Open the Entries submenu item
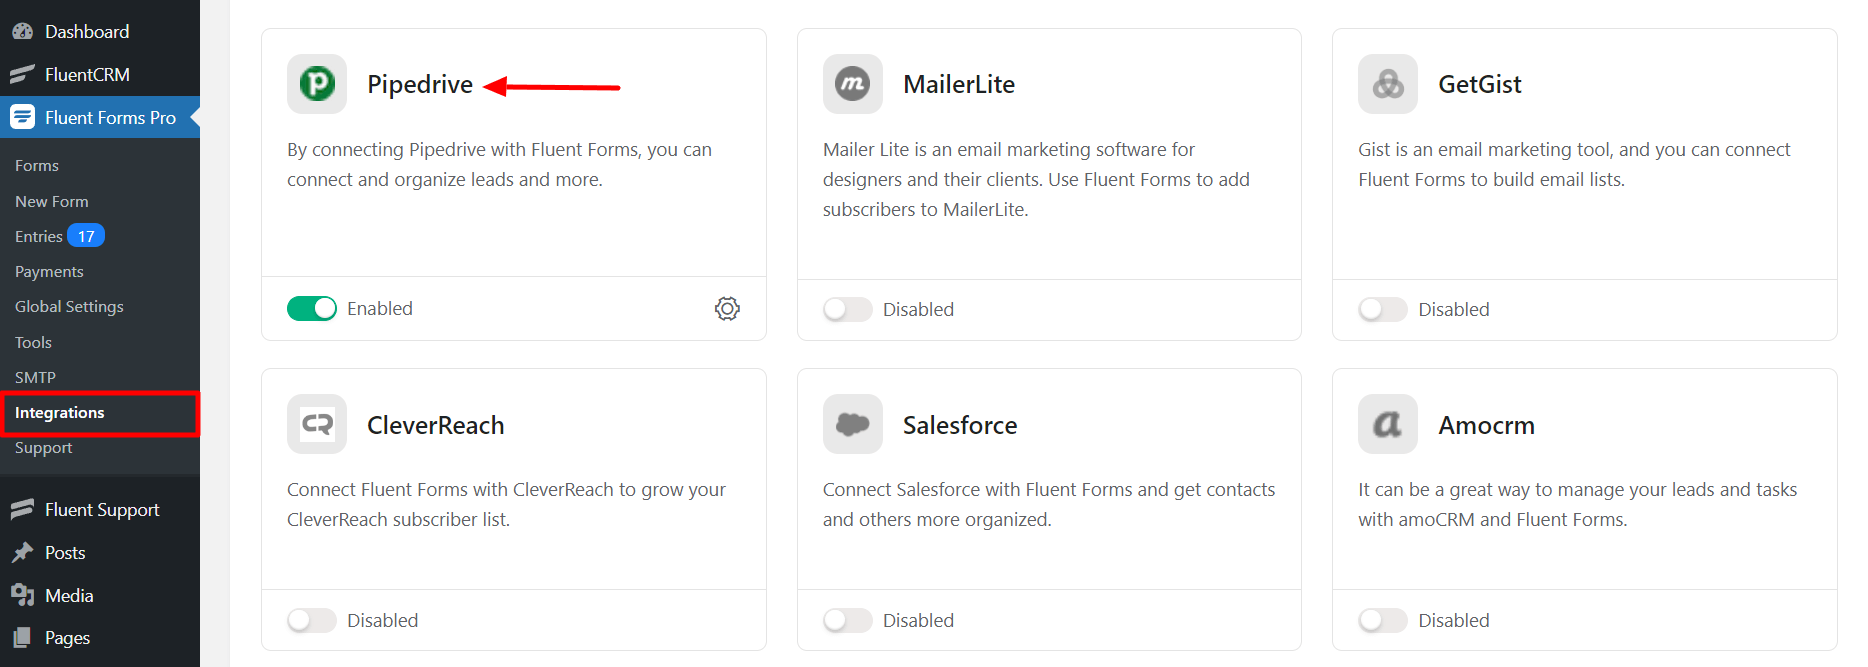Viewport: 1868px width, 667px height. [39, 237]
